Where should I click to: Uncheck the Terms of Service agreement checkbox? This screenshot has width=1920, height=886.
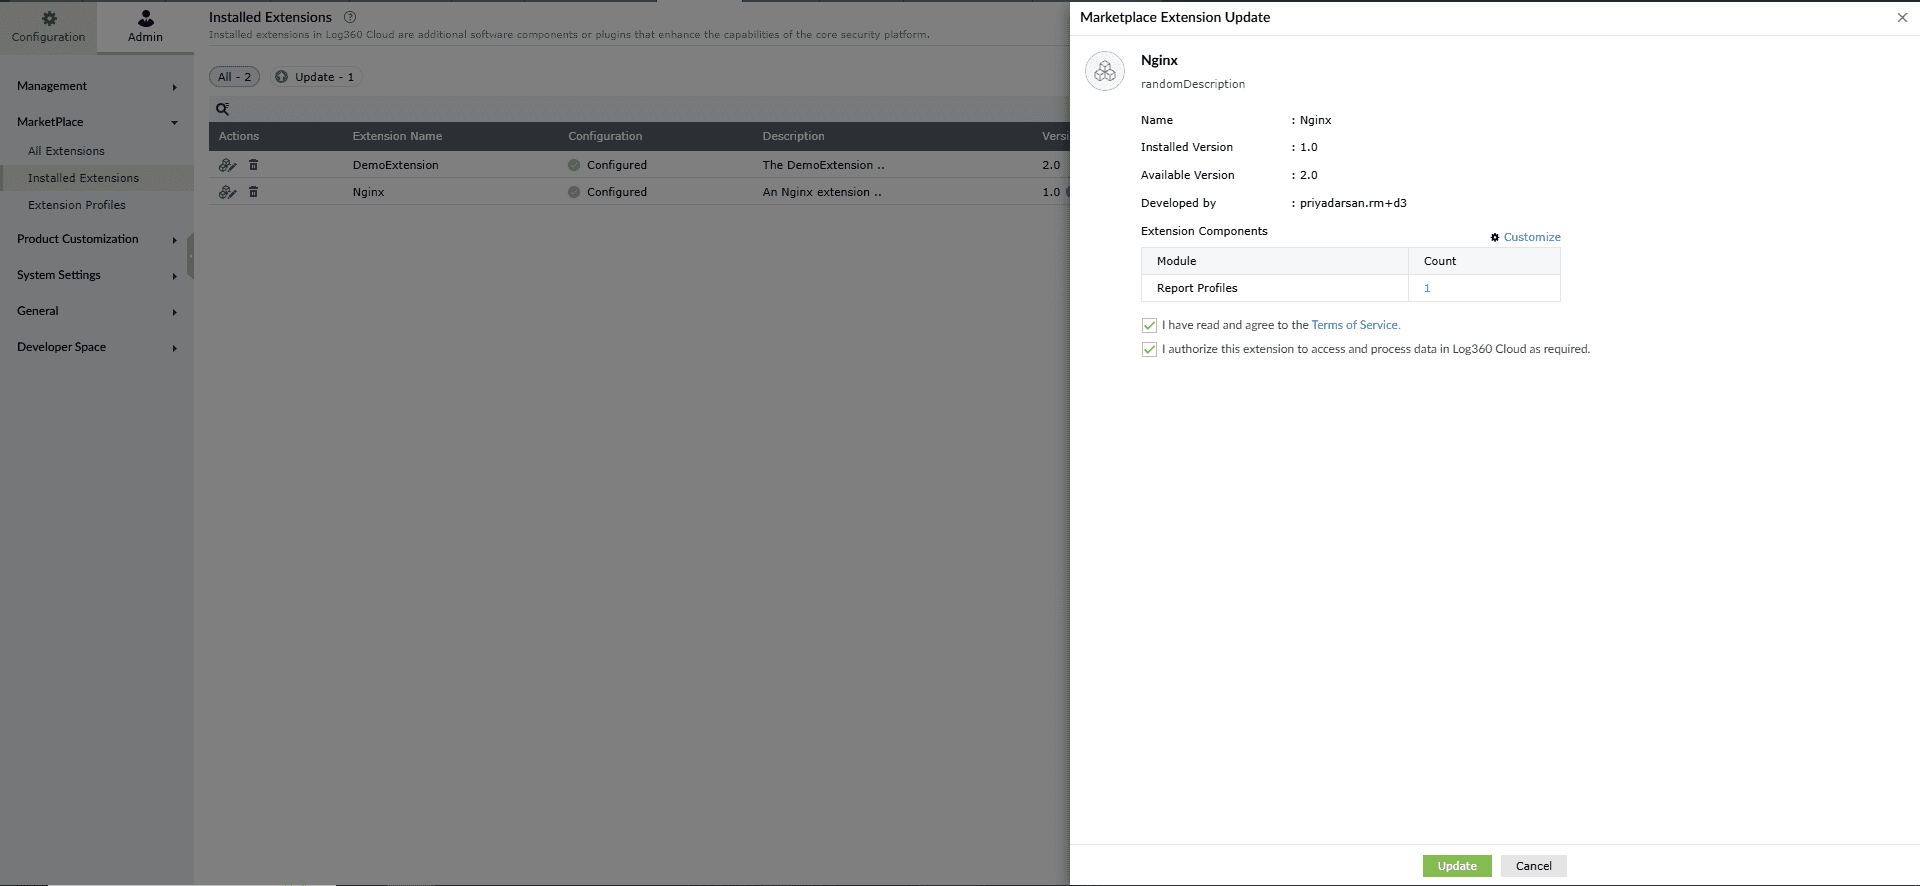click(x=1149, y=325)
